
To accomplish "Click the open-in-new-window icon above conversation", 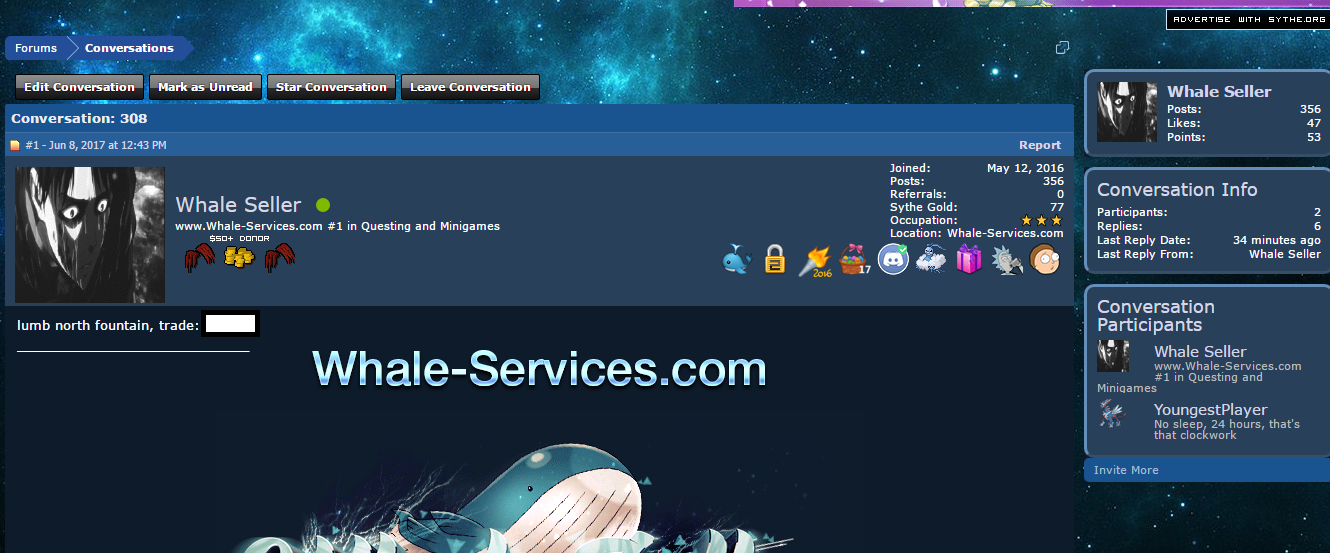I will pyautogui.click(x=1063, y=48).
